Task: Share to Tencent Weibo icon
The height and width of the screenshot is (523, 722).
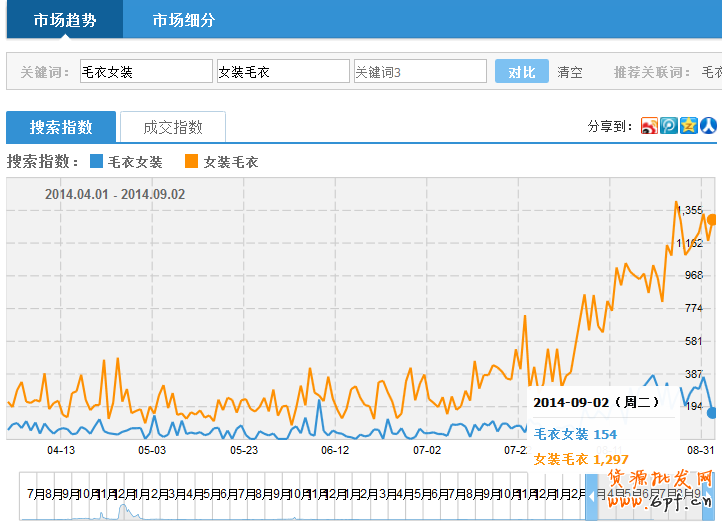Action: 669,126
